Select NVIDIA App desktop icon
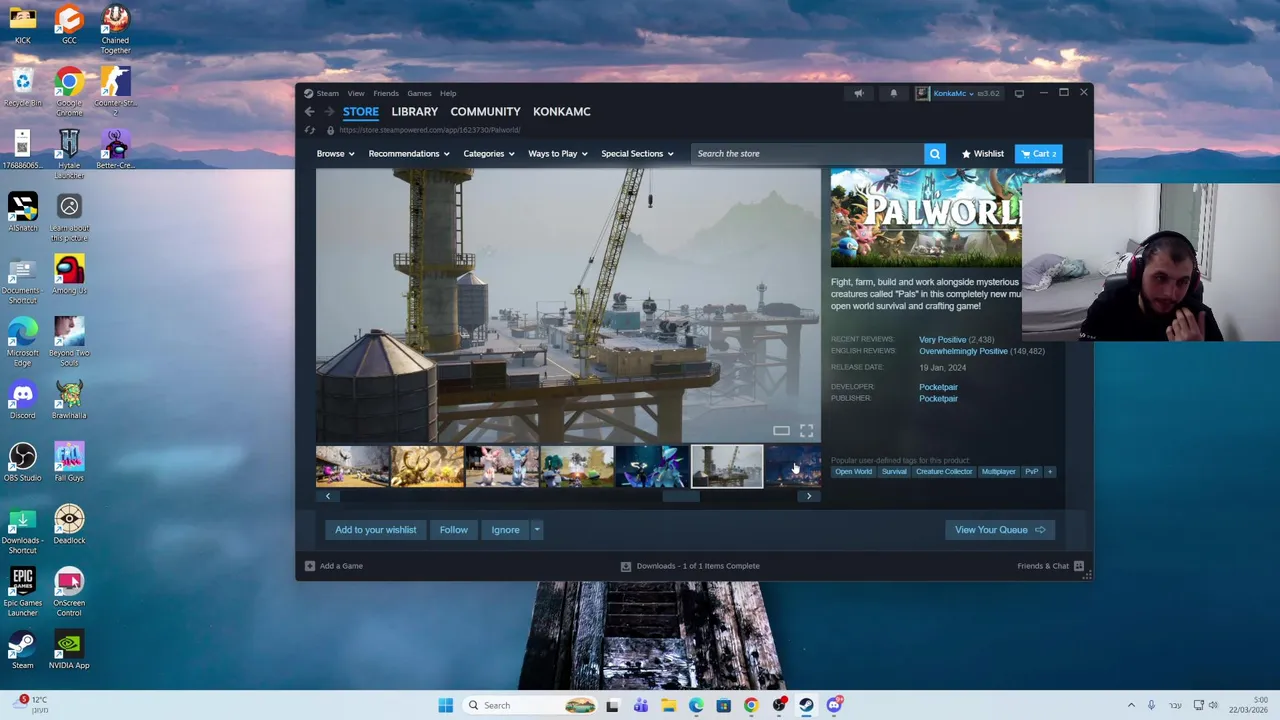 click(69, 650)
